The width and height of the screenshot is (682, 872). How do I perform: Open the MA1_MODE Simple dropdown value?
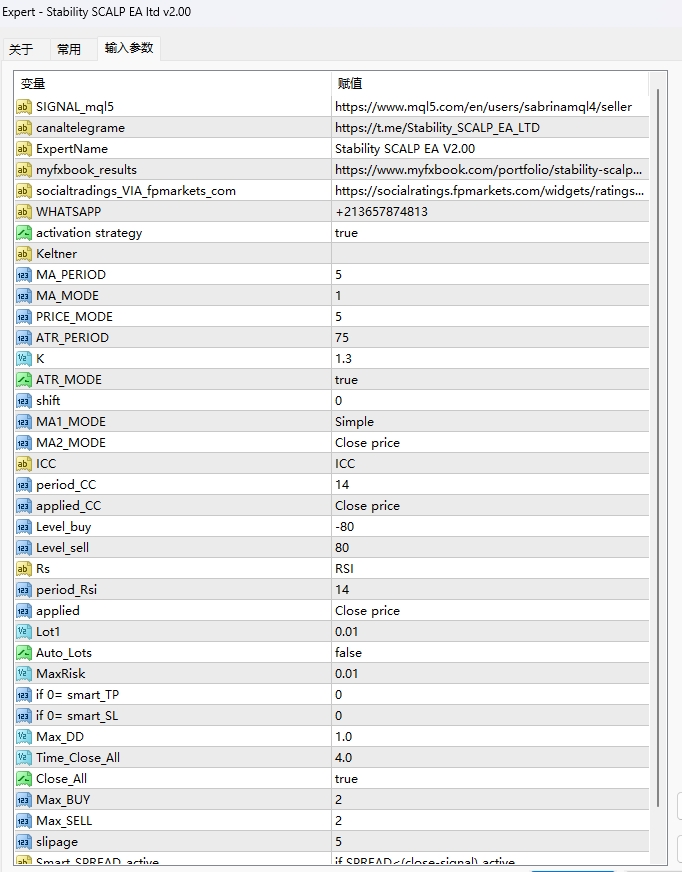pyautogui.click(x=488, y=422)
